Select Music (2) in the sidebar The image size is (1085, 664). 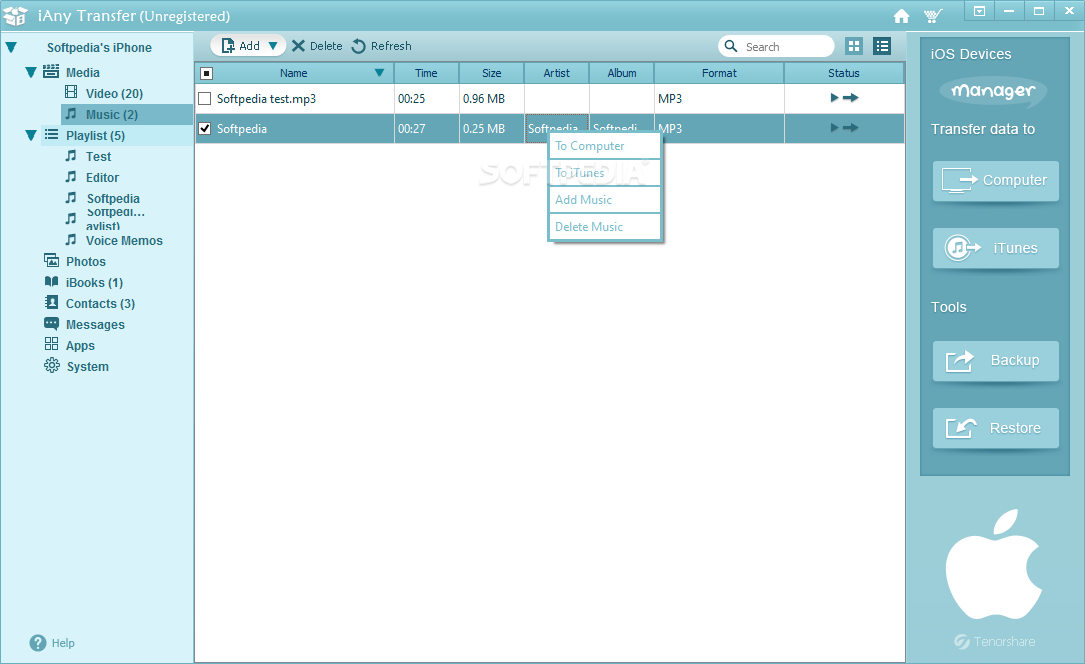[111, 115]
